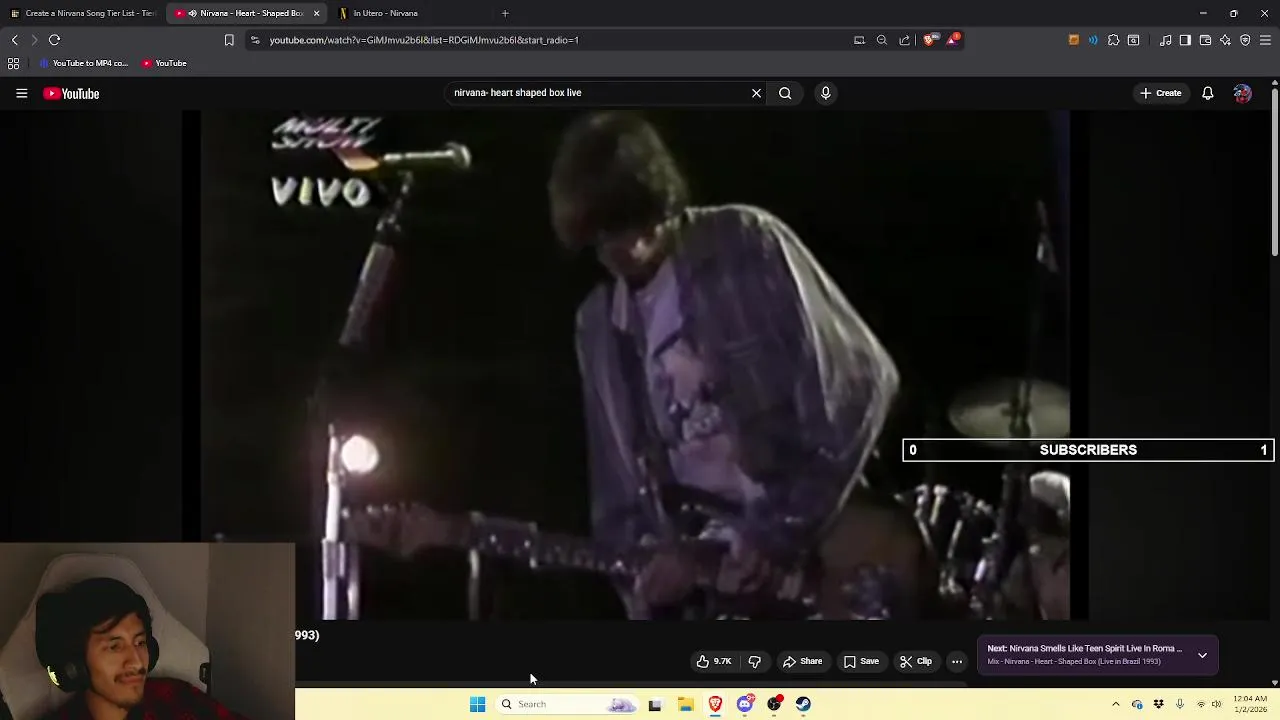Create a Clip of this video

(916, 661)
